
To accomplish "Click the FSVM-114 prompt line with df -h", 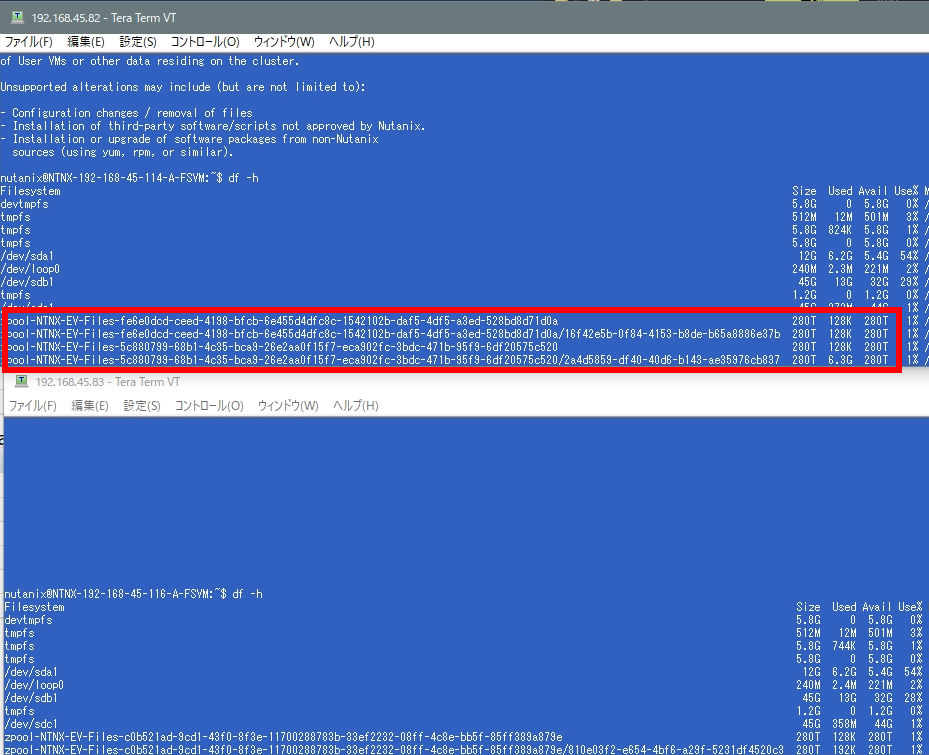I will (x=129, y=178).
